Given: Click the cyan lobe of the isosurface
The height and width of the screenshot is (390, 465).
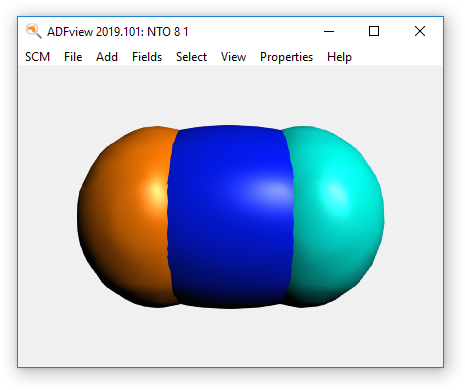Looking at the screenshot, I should (x=337, y=217).
